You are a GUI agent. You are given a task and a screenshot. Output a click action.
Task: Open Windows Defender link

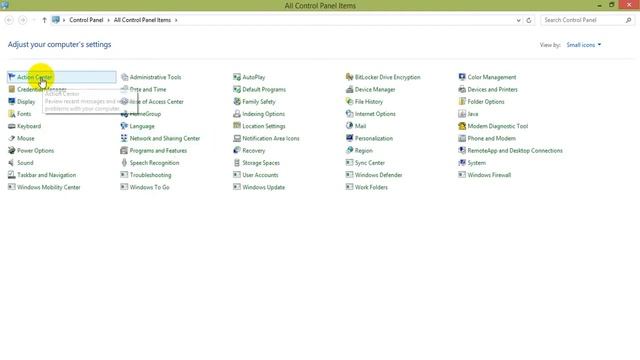pyautogui.click(x=378, y=175)
